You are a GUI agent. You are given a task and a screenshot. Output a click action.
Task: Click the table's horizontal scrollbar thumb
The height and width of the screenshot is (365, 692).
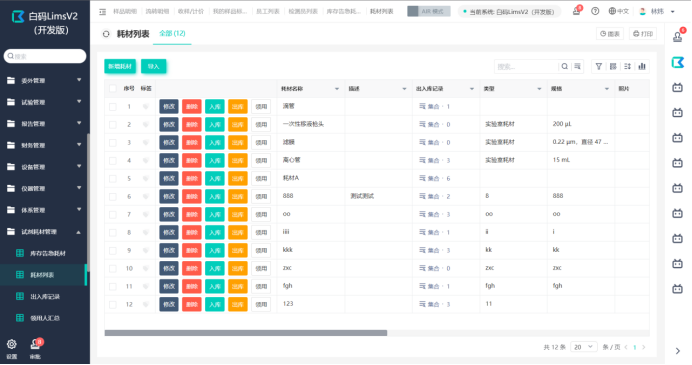(x=246, y=333)
